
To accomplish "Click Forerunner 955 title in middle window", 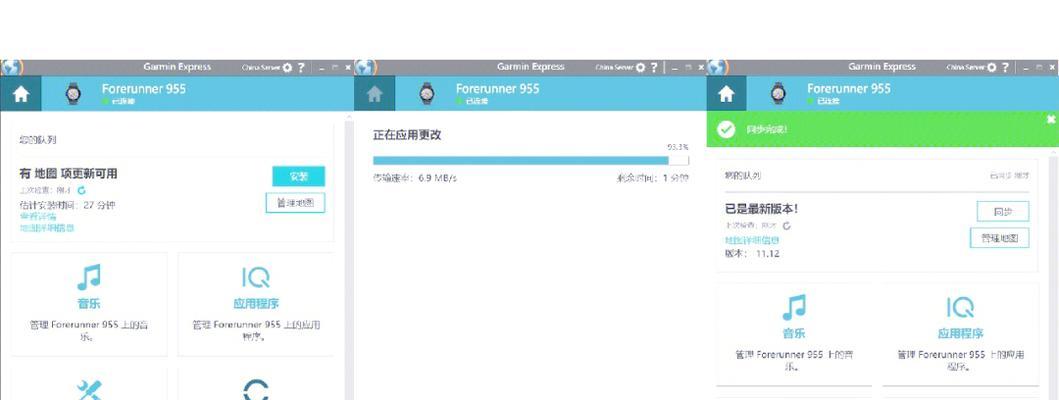I will coord(498,89).
